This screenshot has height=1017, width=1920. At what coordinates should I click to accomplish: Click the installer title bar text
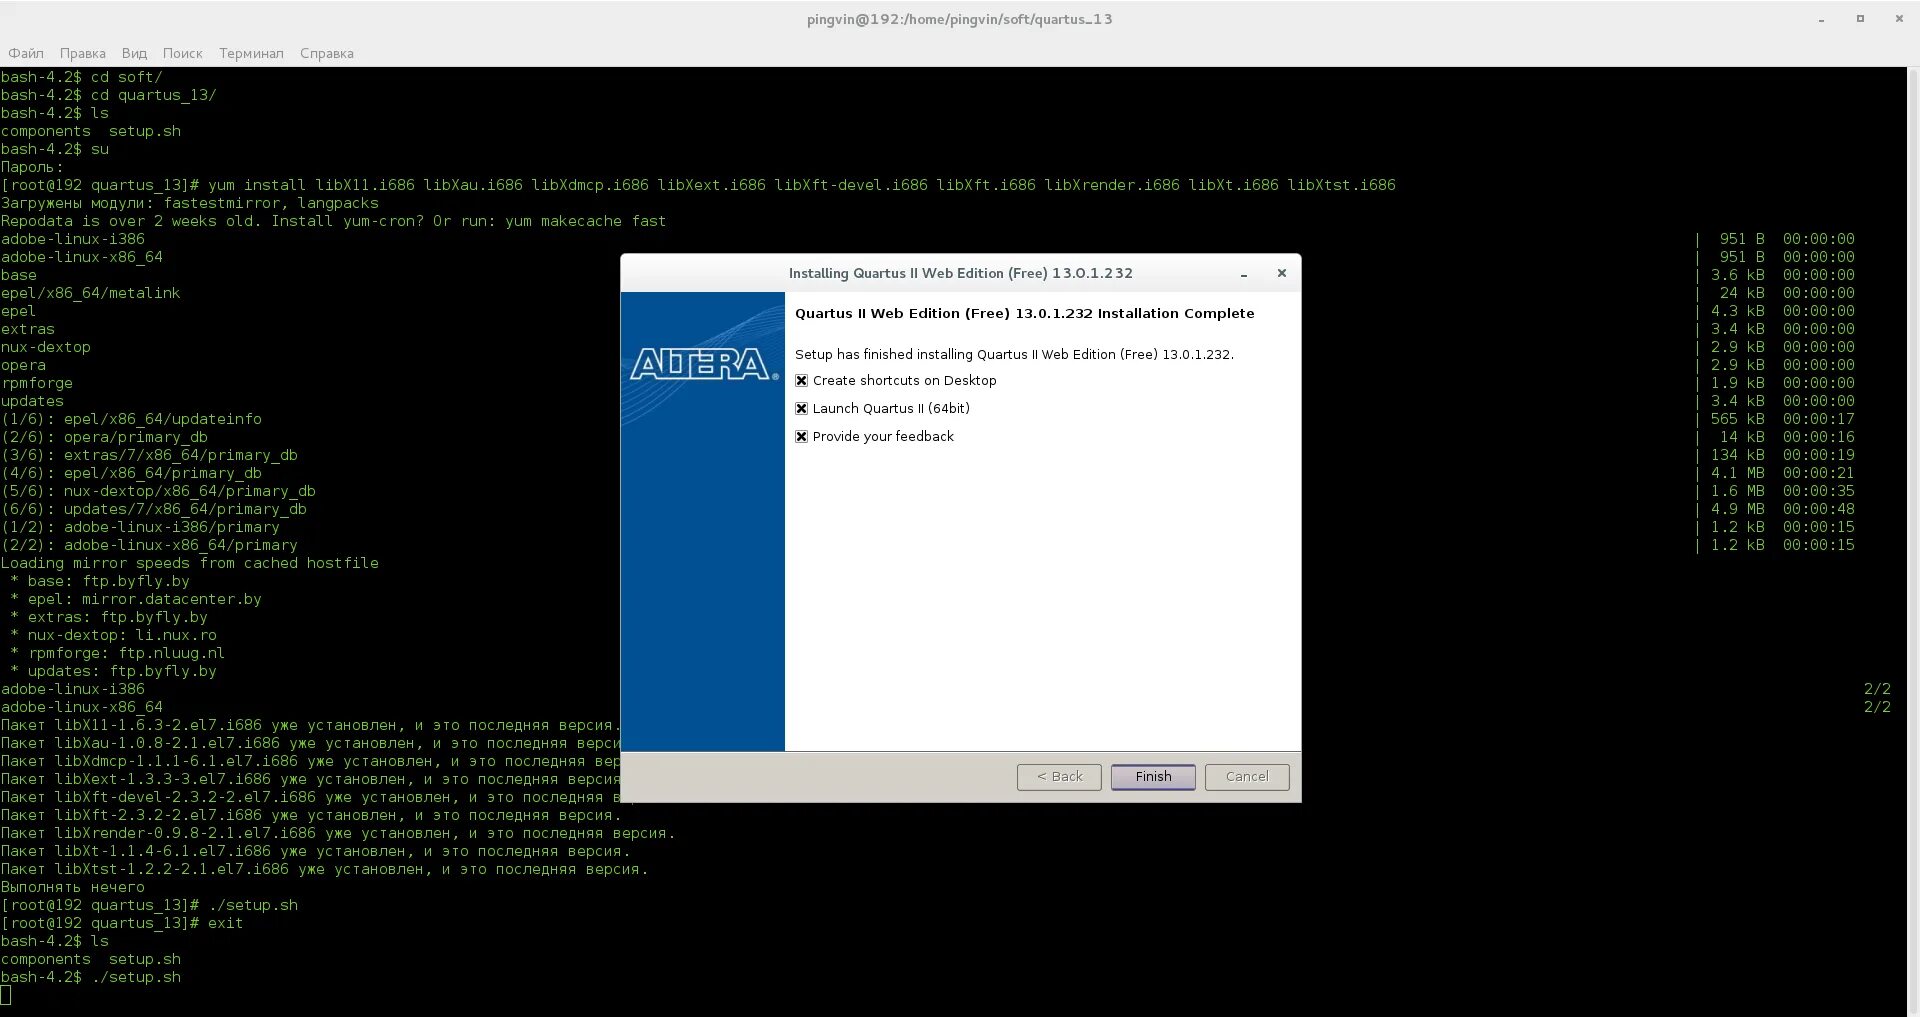point(960,273)
